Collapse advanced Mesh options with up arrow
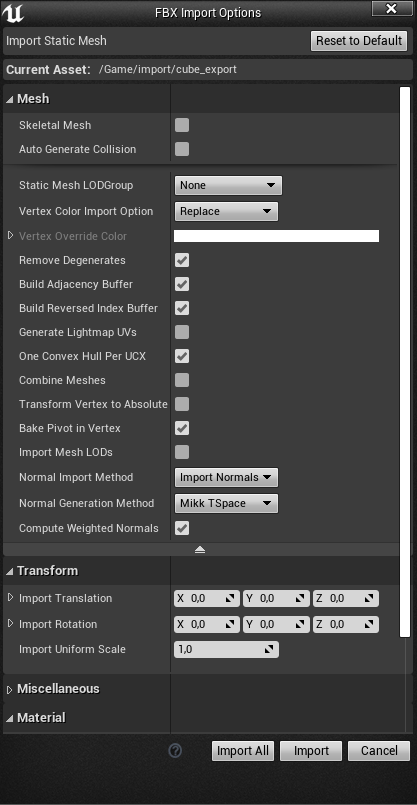417x805 pixels. pos(200,549)
